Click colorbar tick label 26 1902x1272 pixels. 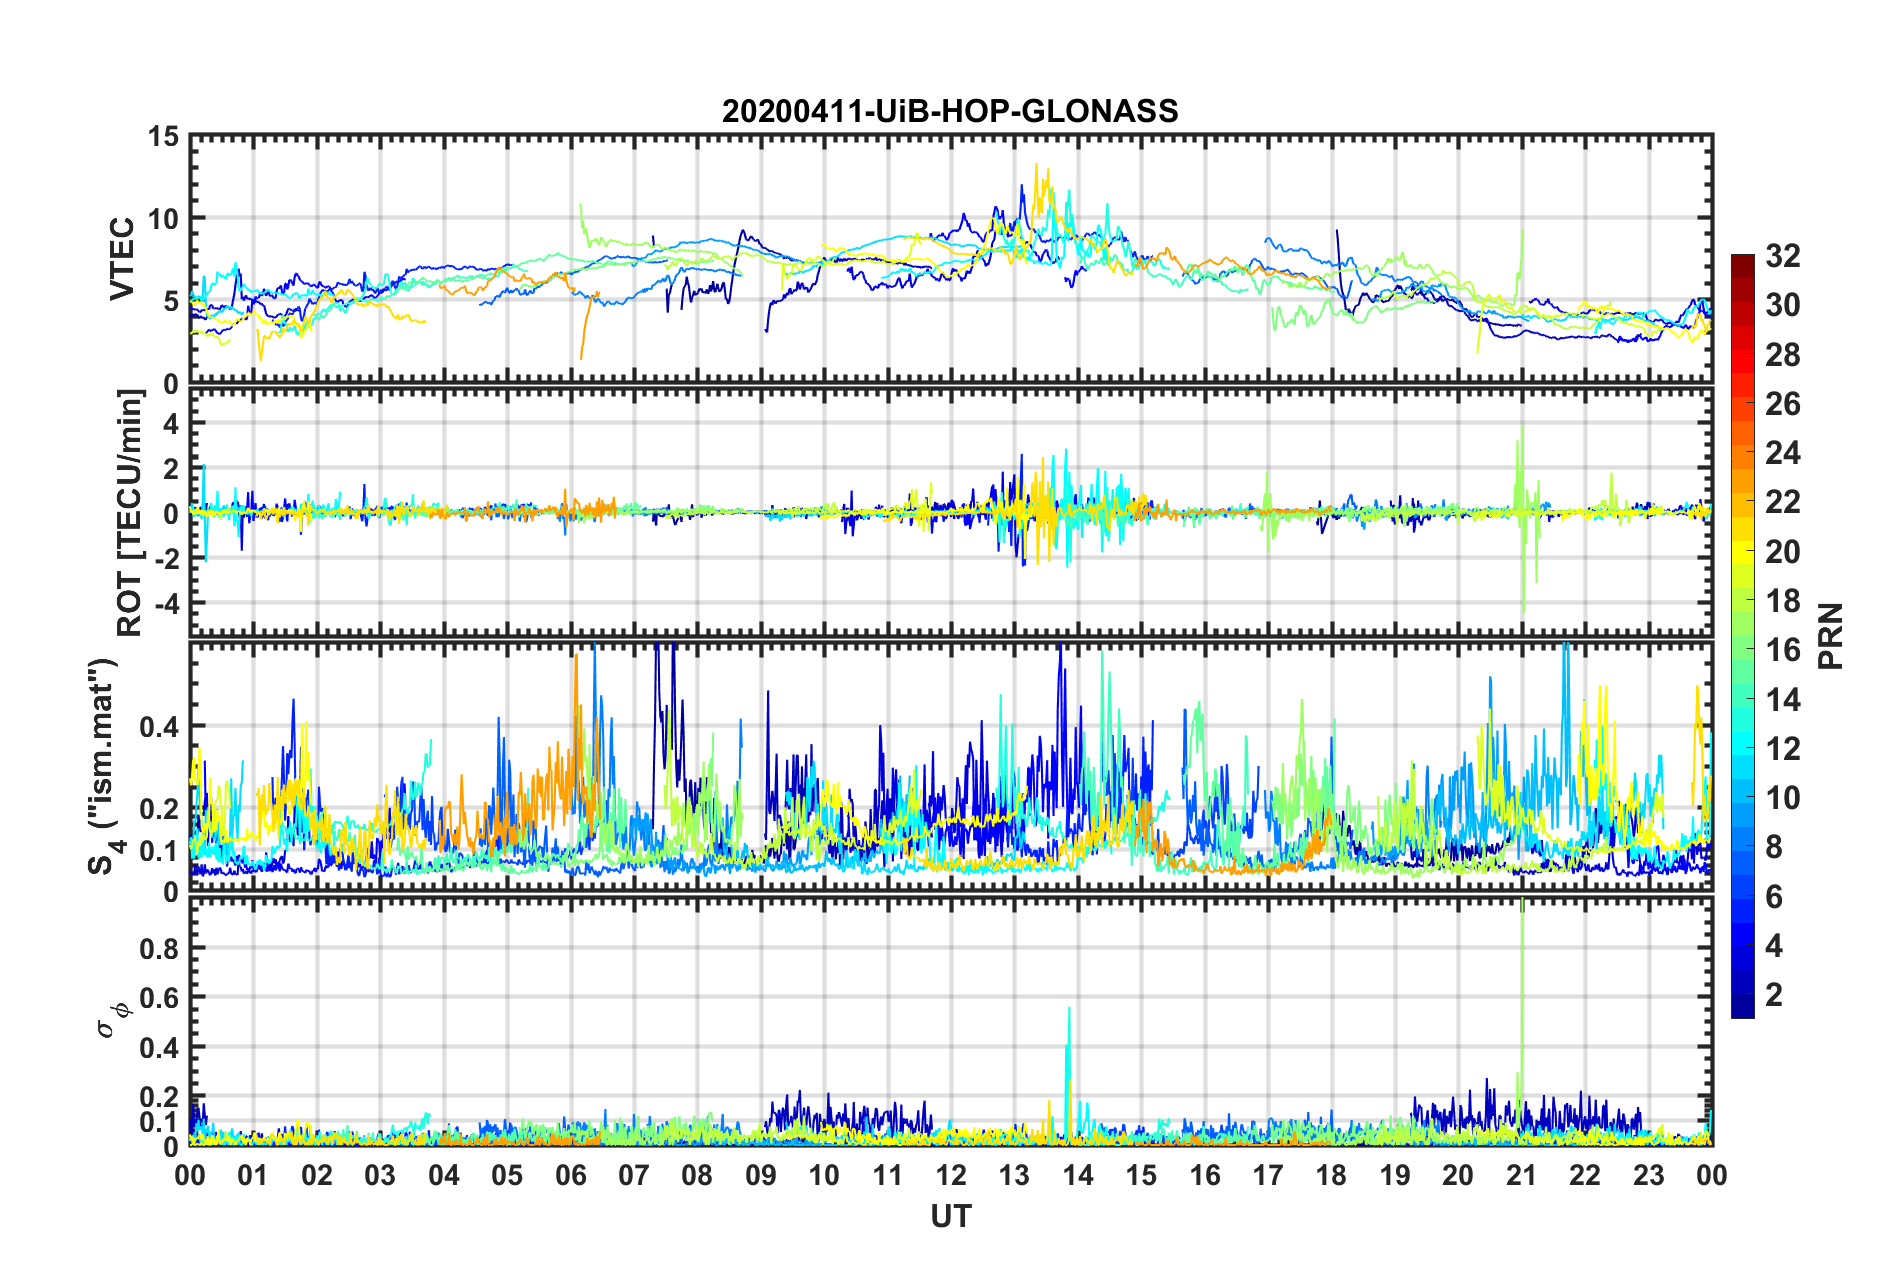click(1783, 404)
